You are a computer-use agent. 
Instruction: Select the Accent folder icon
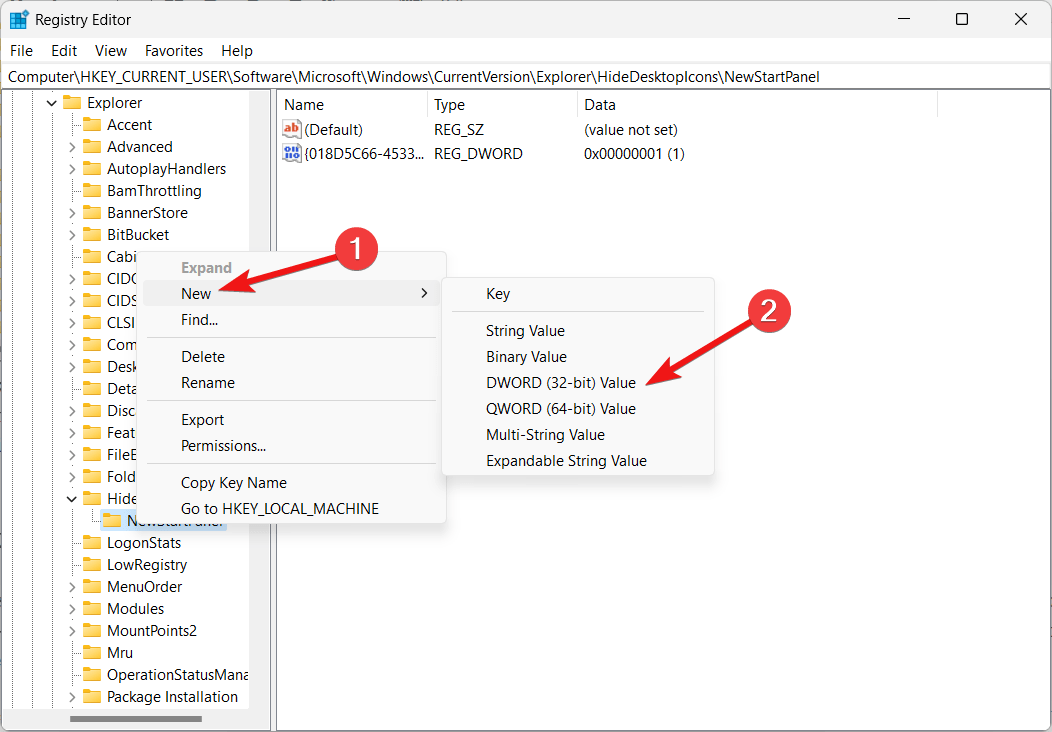coord(92,125)
